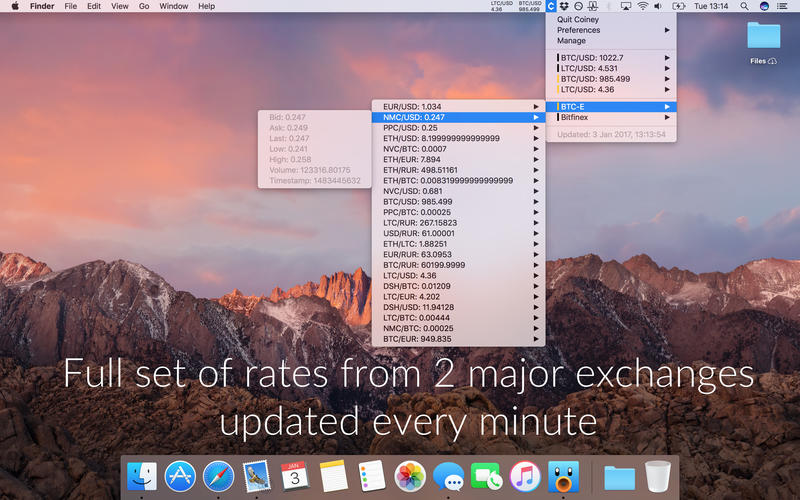Select the ETH/RUR: 498.51161 row
Viewport: 800px width, 500px height.
[458, 170]
